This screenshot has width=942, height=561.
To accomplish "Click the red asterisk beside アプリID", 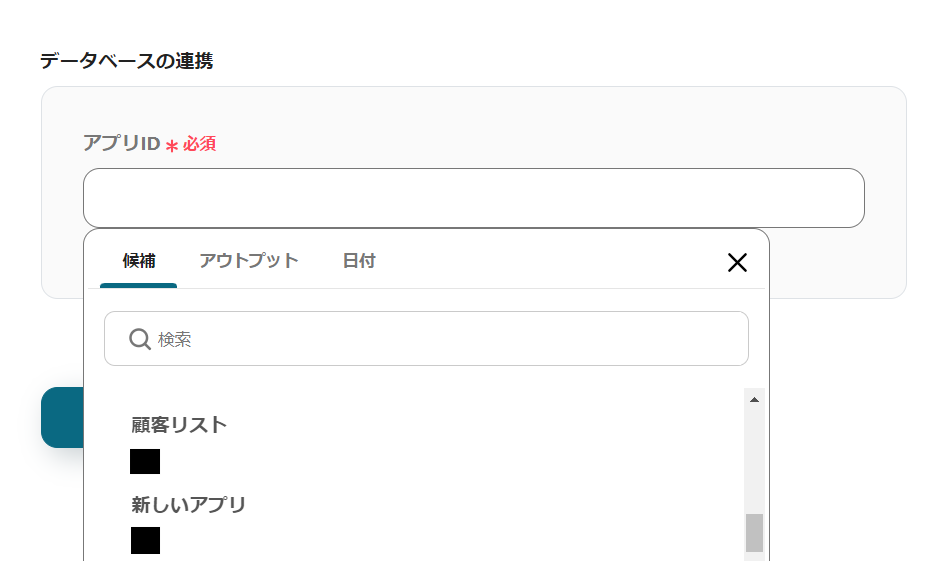I will tap(172, 146).
